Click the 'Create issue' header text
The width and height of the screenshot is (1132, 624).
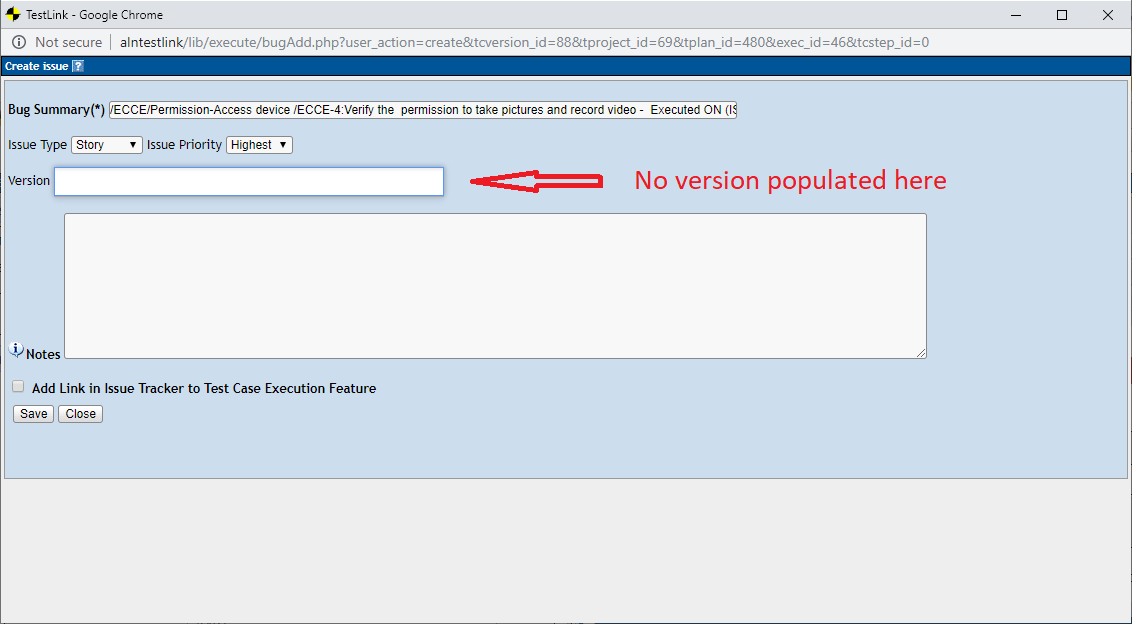[x=37, y=66]
